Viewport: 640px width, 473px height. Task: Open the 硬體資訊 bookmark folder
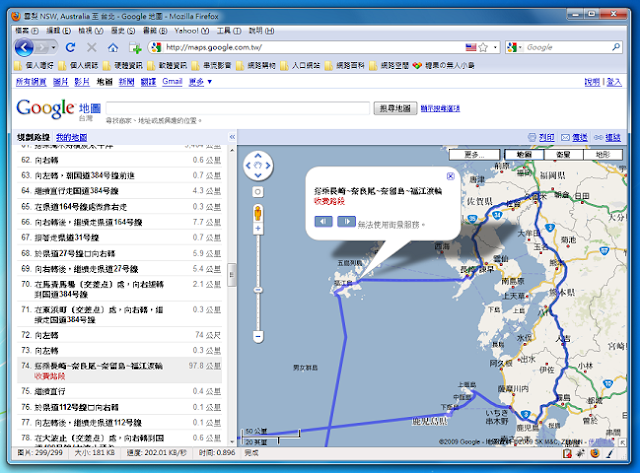point(123,65)
